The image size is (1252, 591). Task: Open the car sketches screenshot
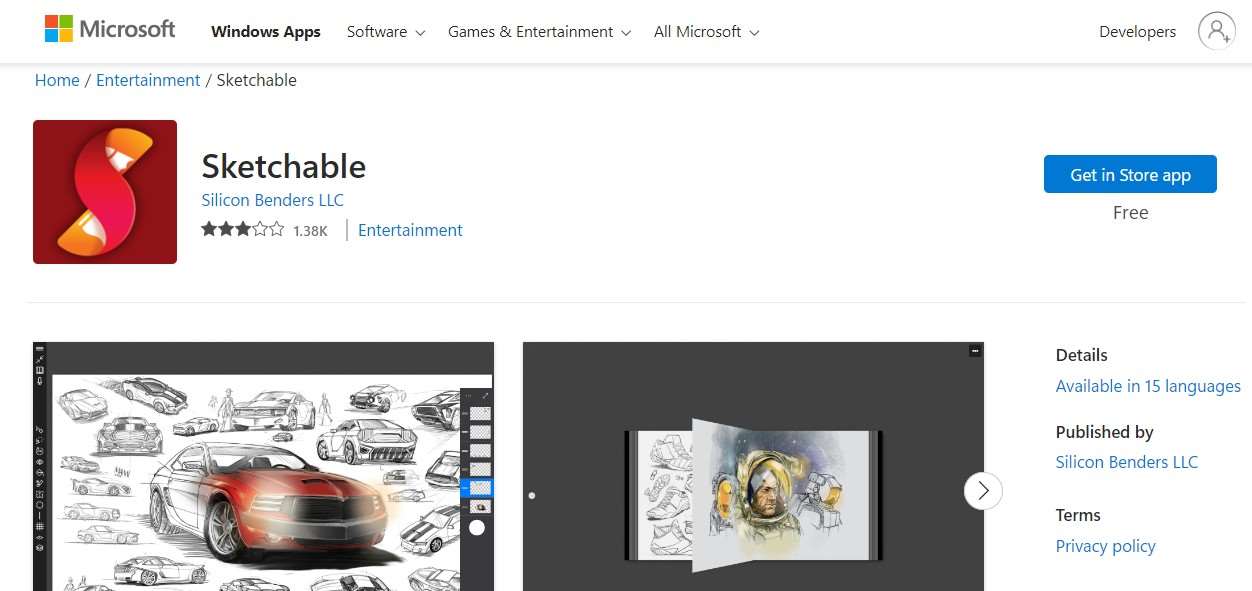point(263,466)
